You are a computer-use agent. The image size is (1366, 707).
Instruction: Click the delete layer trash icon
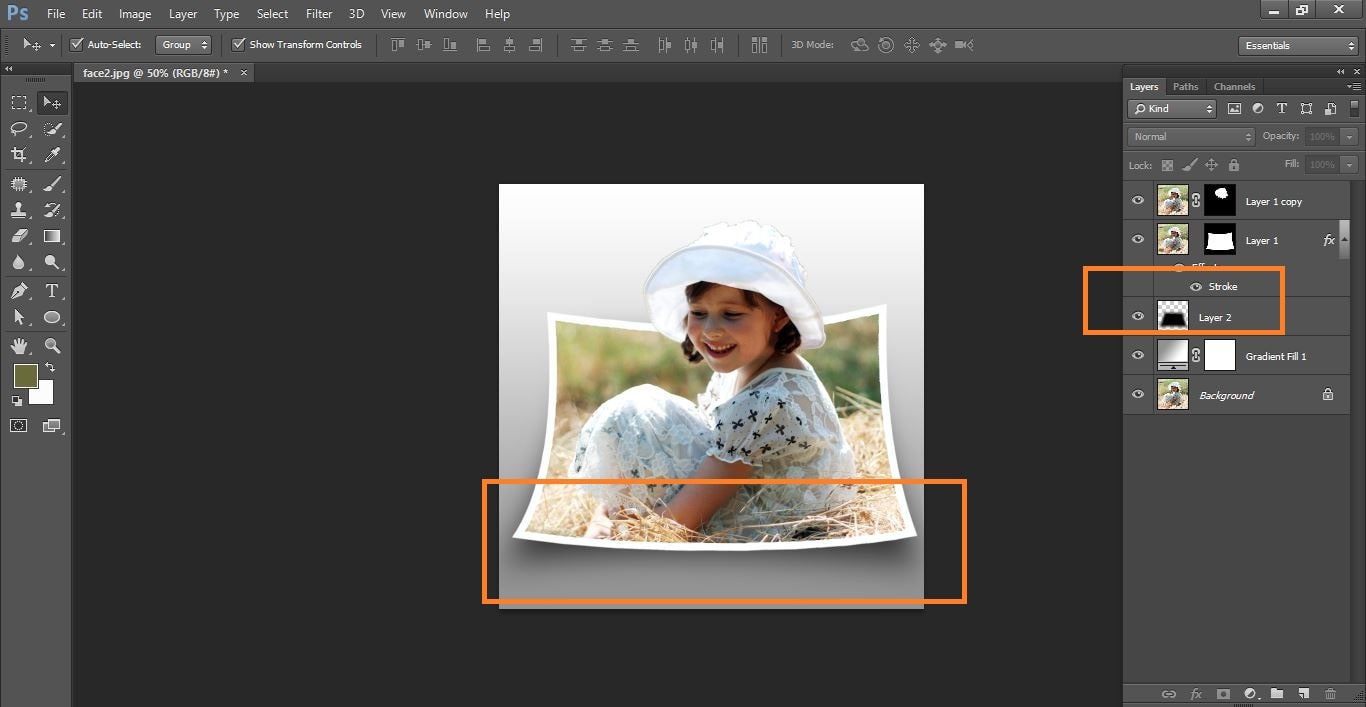pos(1330,694)
